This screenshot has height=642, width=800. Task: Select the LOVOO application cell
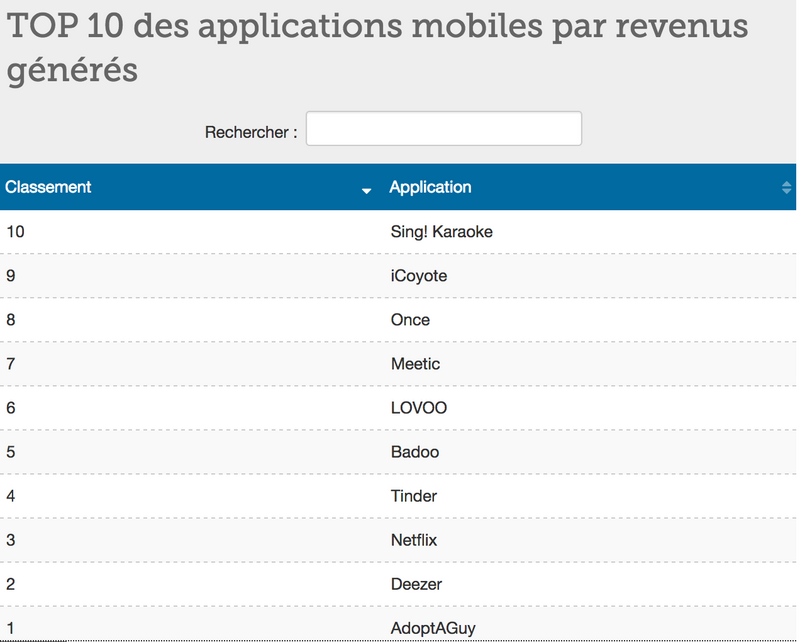coord(590,408)
